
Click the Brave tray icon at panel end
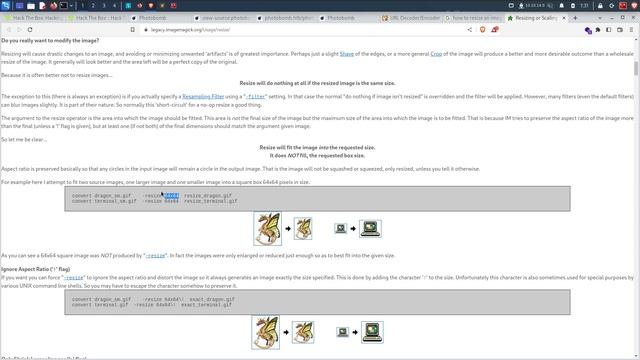point(634,6)
